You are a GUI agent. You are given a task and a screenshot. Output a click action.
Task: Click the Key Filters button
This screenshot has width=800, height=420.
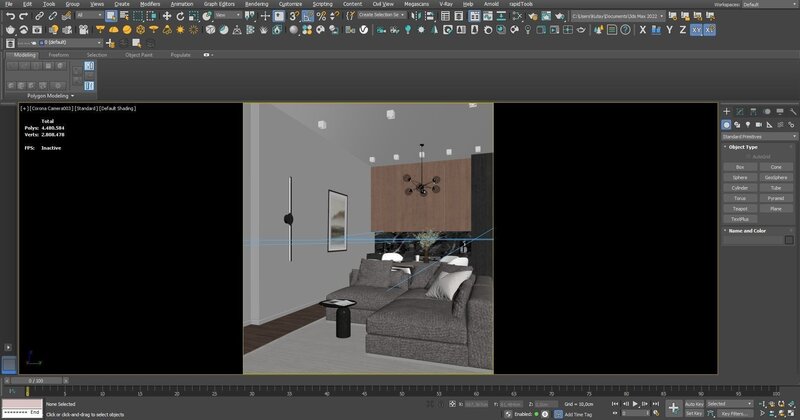733,412
